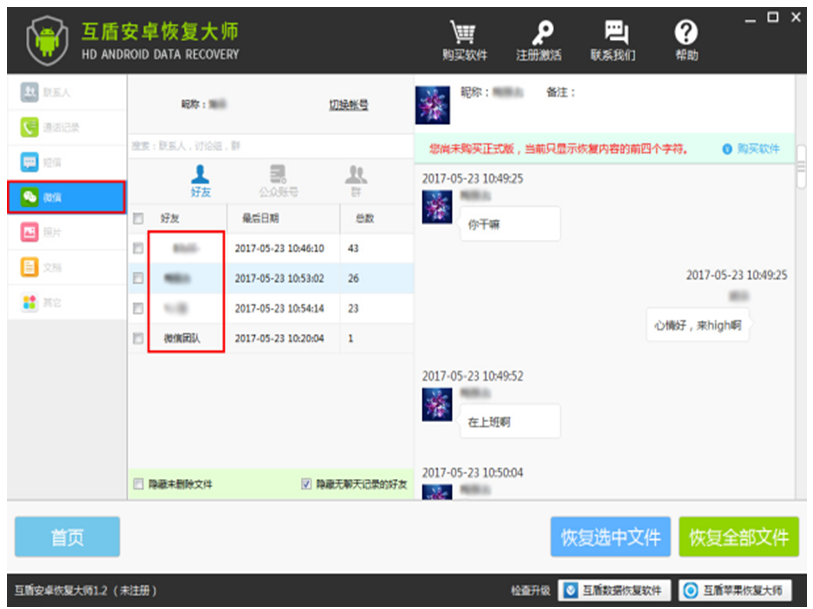813x609 pixels.
Task: Open 文档 documents in sidebar
Action: 66,267
